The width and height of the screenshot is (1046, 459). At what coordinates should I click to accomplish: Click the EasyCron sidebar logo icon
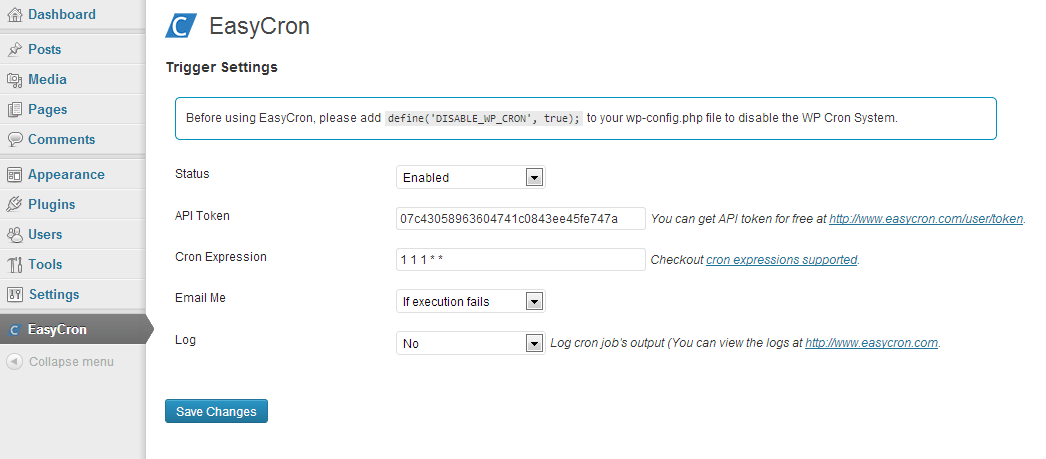(x=14, y=330)
